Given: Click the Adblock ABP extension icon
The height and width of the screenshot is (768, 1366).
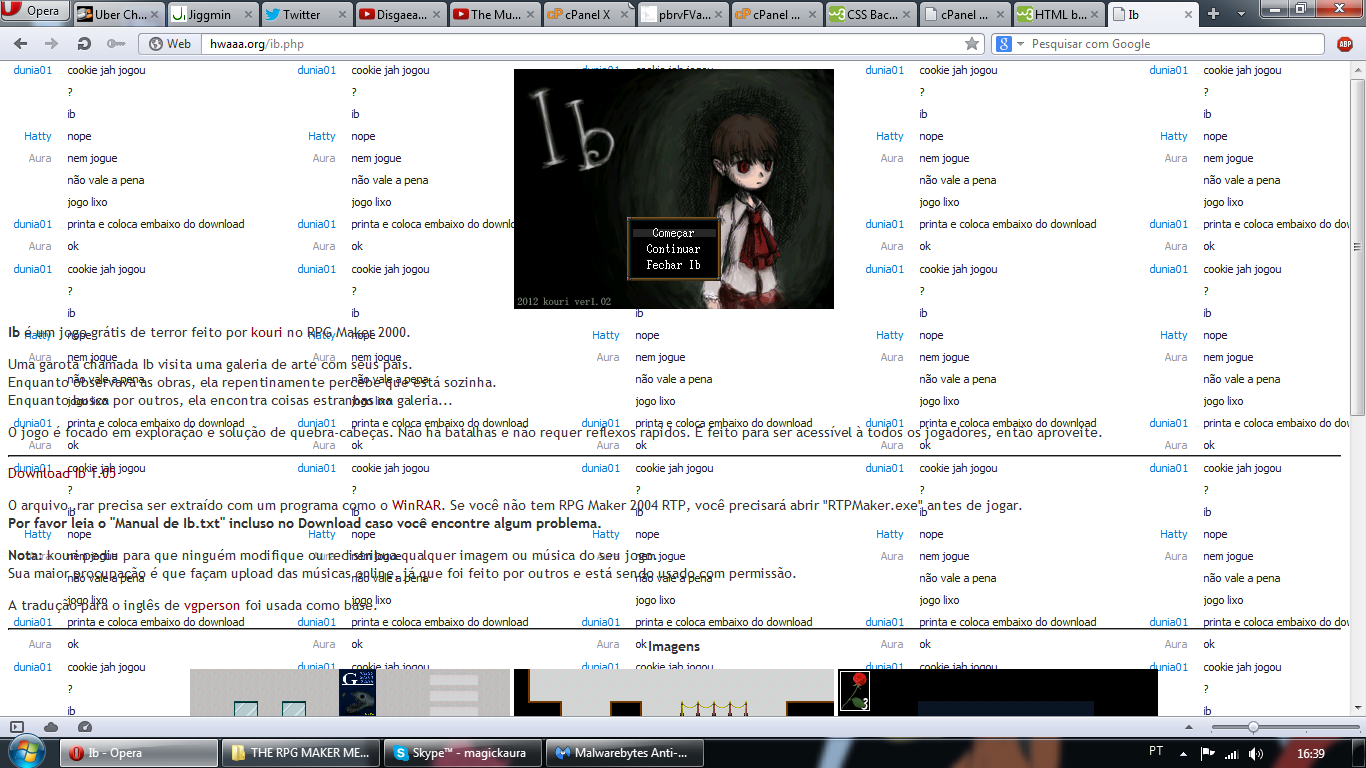Looking at the screenshot, I should coord(1345,44).
